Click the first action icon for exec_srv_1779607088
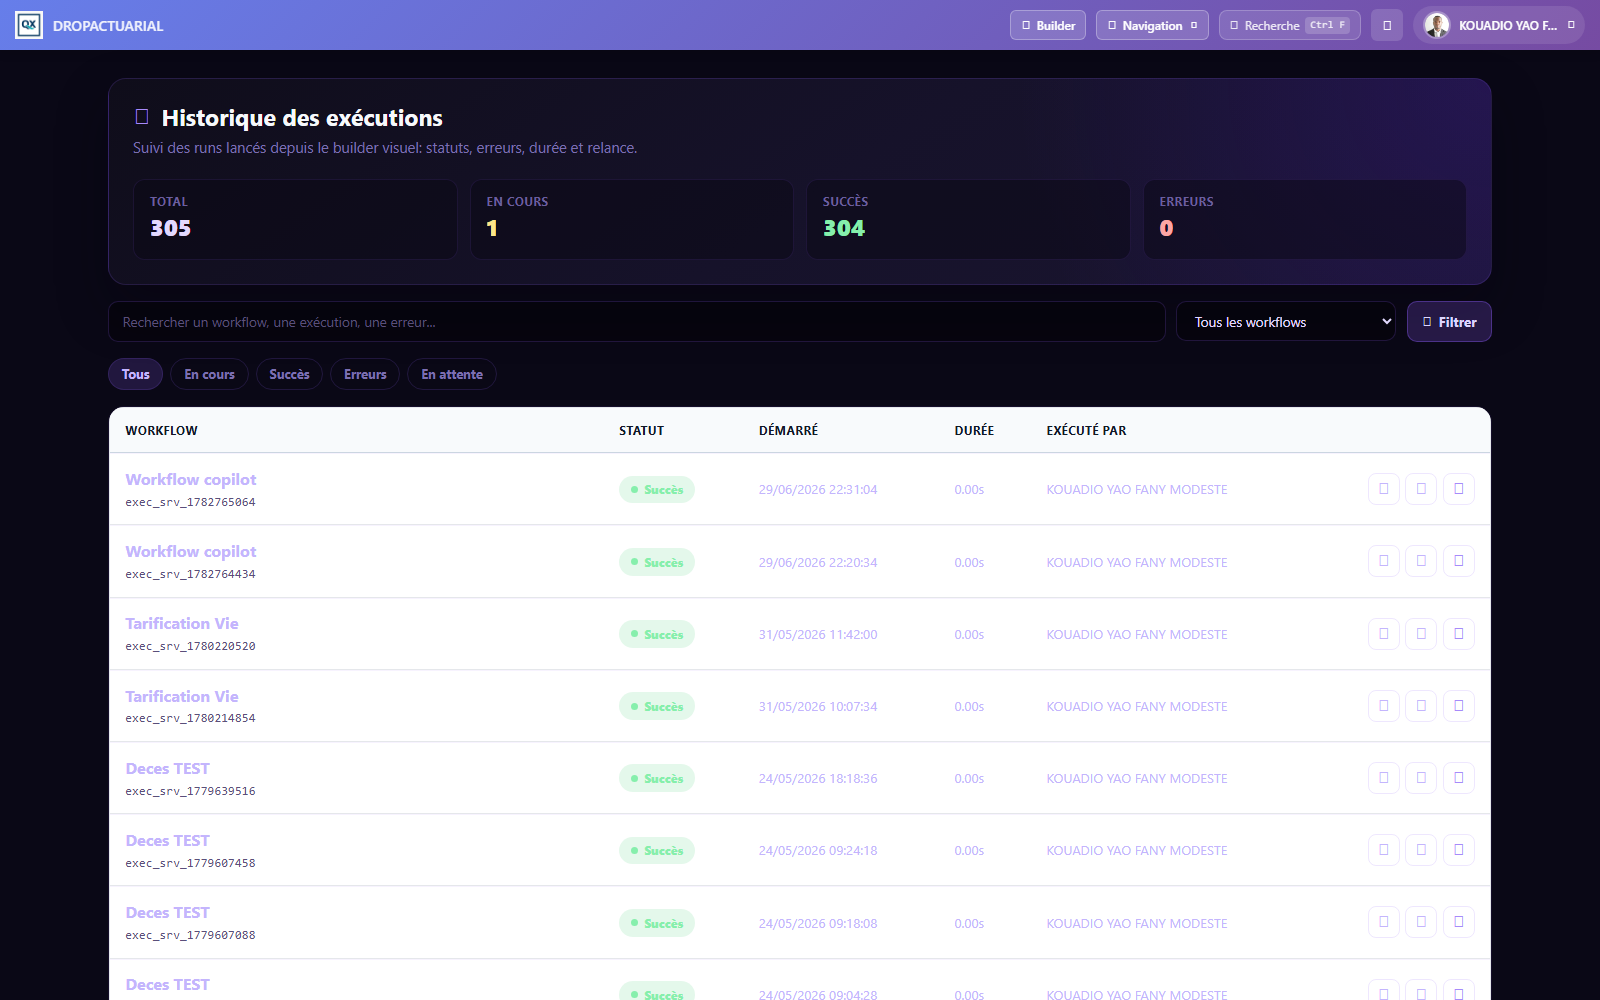 point(1384,922)
